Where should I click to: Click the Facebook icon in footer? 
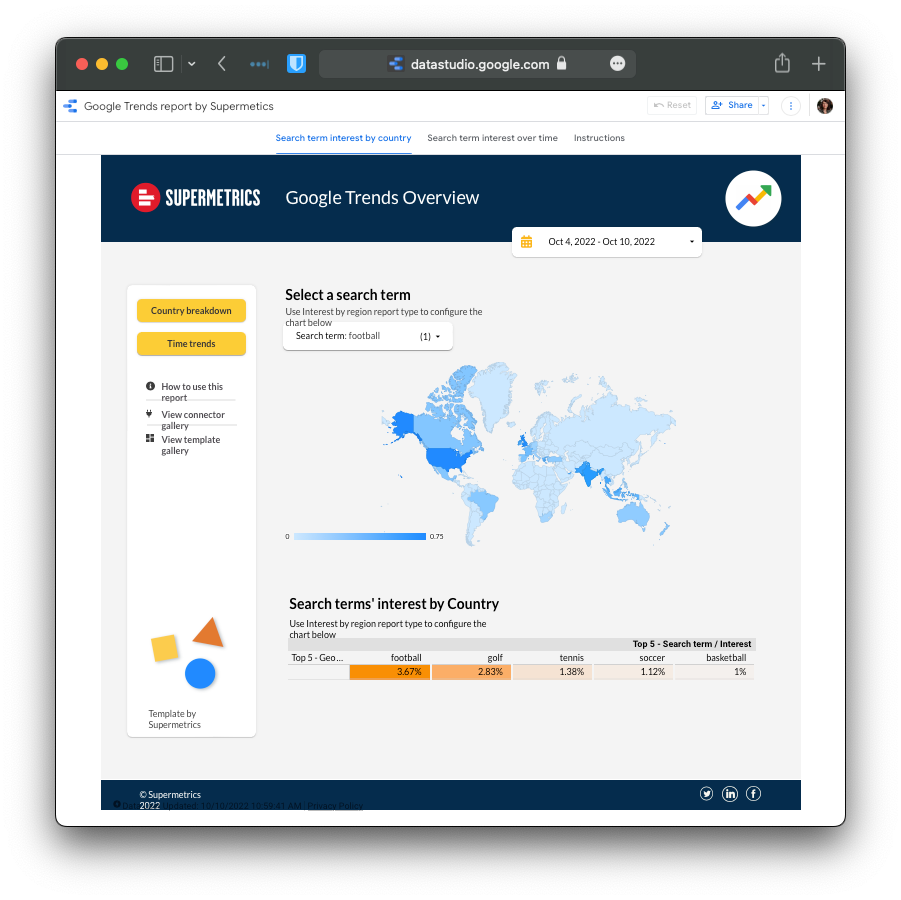click(x=754, y=794)
